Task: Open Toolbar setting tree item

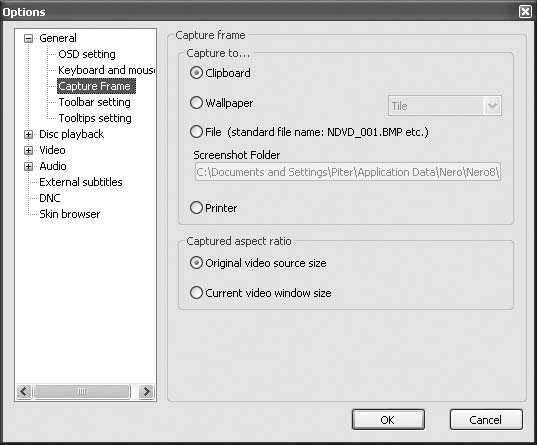Action: coord(95,102)
